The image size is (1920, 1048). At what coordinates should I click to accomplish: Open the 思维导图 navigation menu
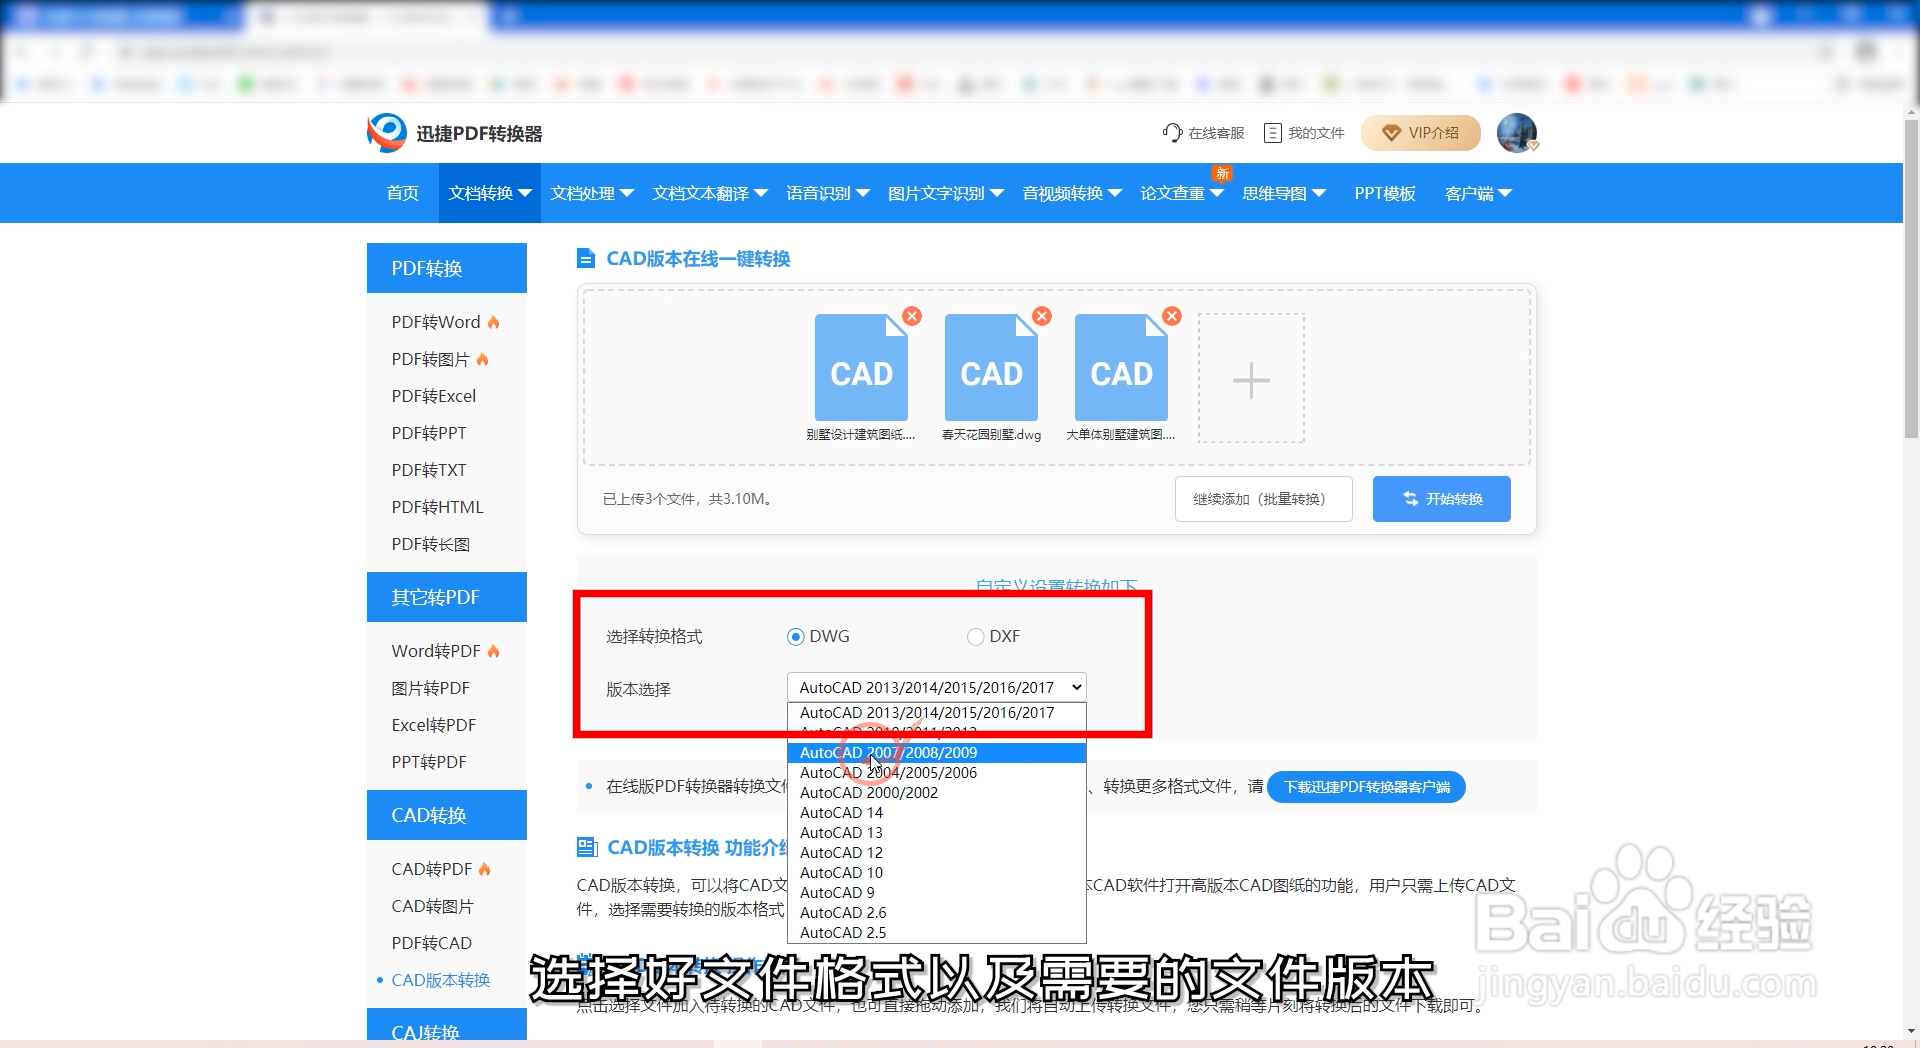tap(1284, 193)
